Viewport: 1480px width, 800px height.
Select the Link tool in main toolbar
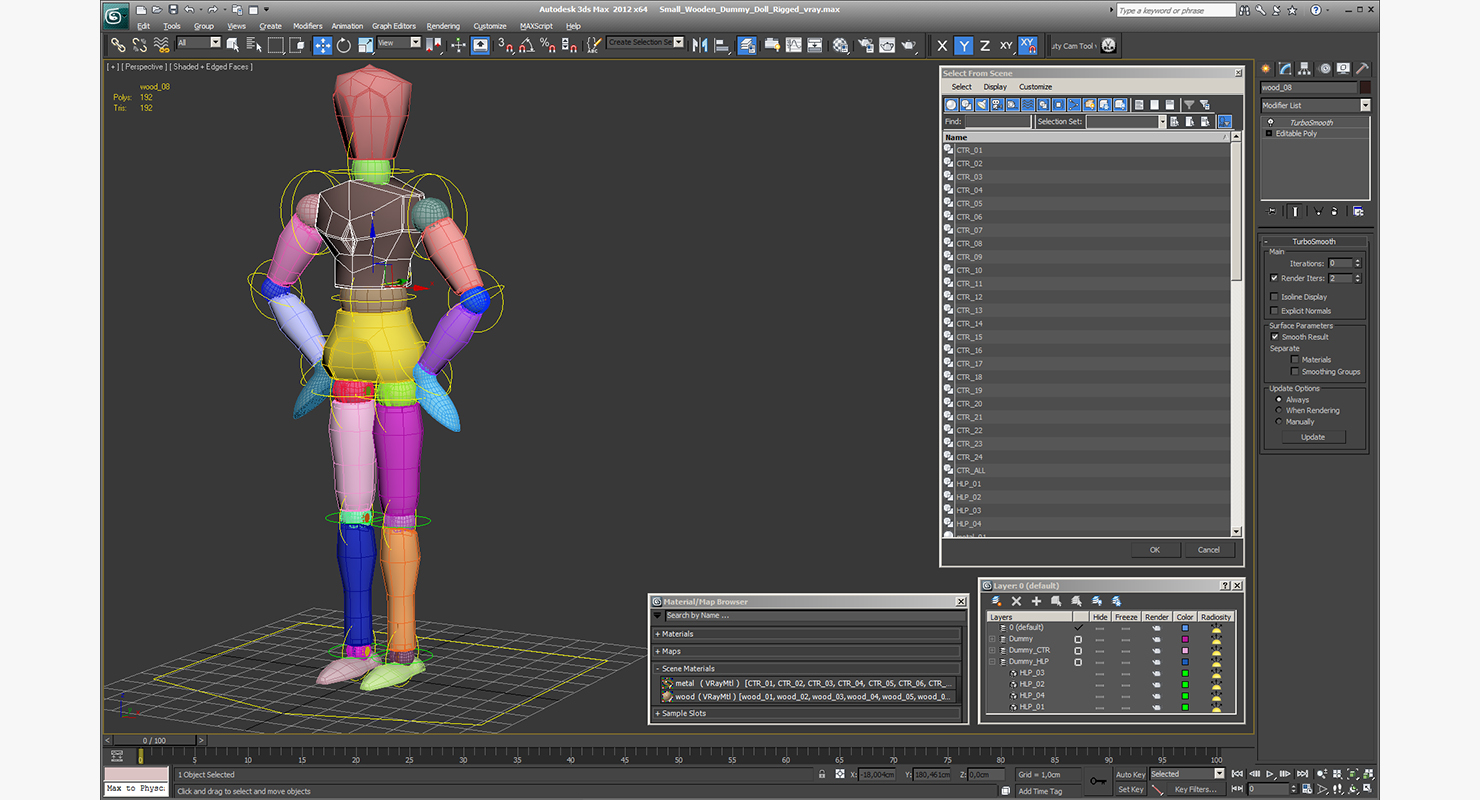118,45
